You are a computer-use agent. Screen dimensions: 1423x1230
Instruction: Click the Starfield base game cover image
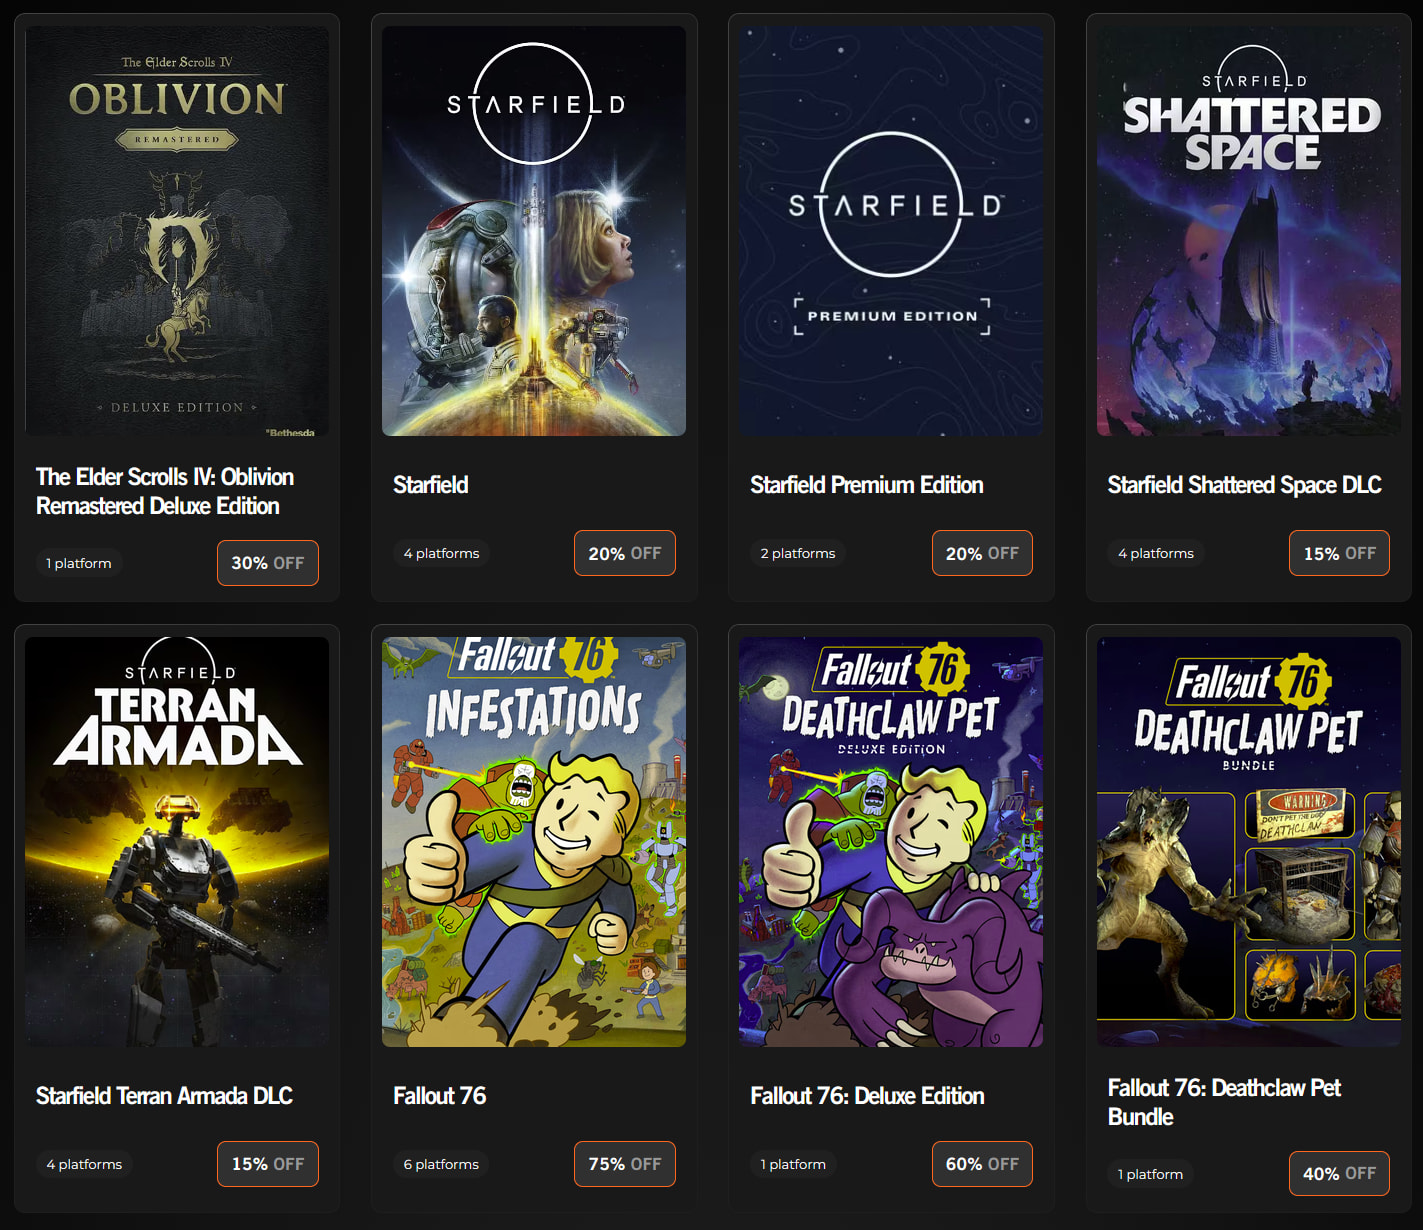click(x=534, y=231)
